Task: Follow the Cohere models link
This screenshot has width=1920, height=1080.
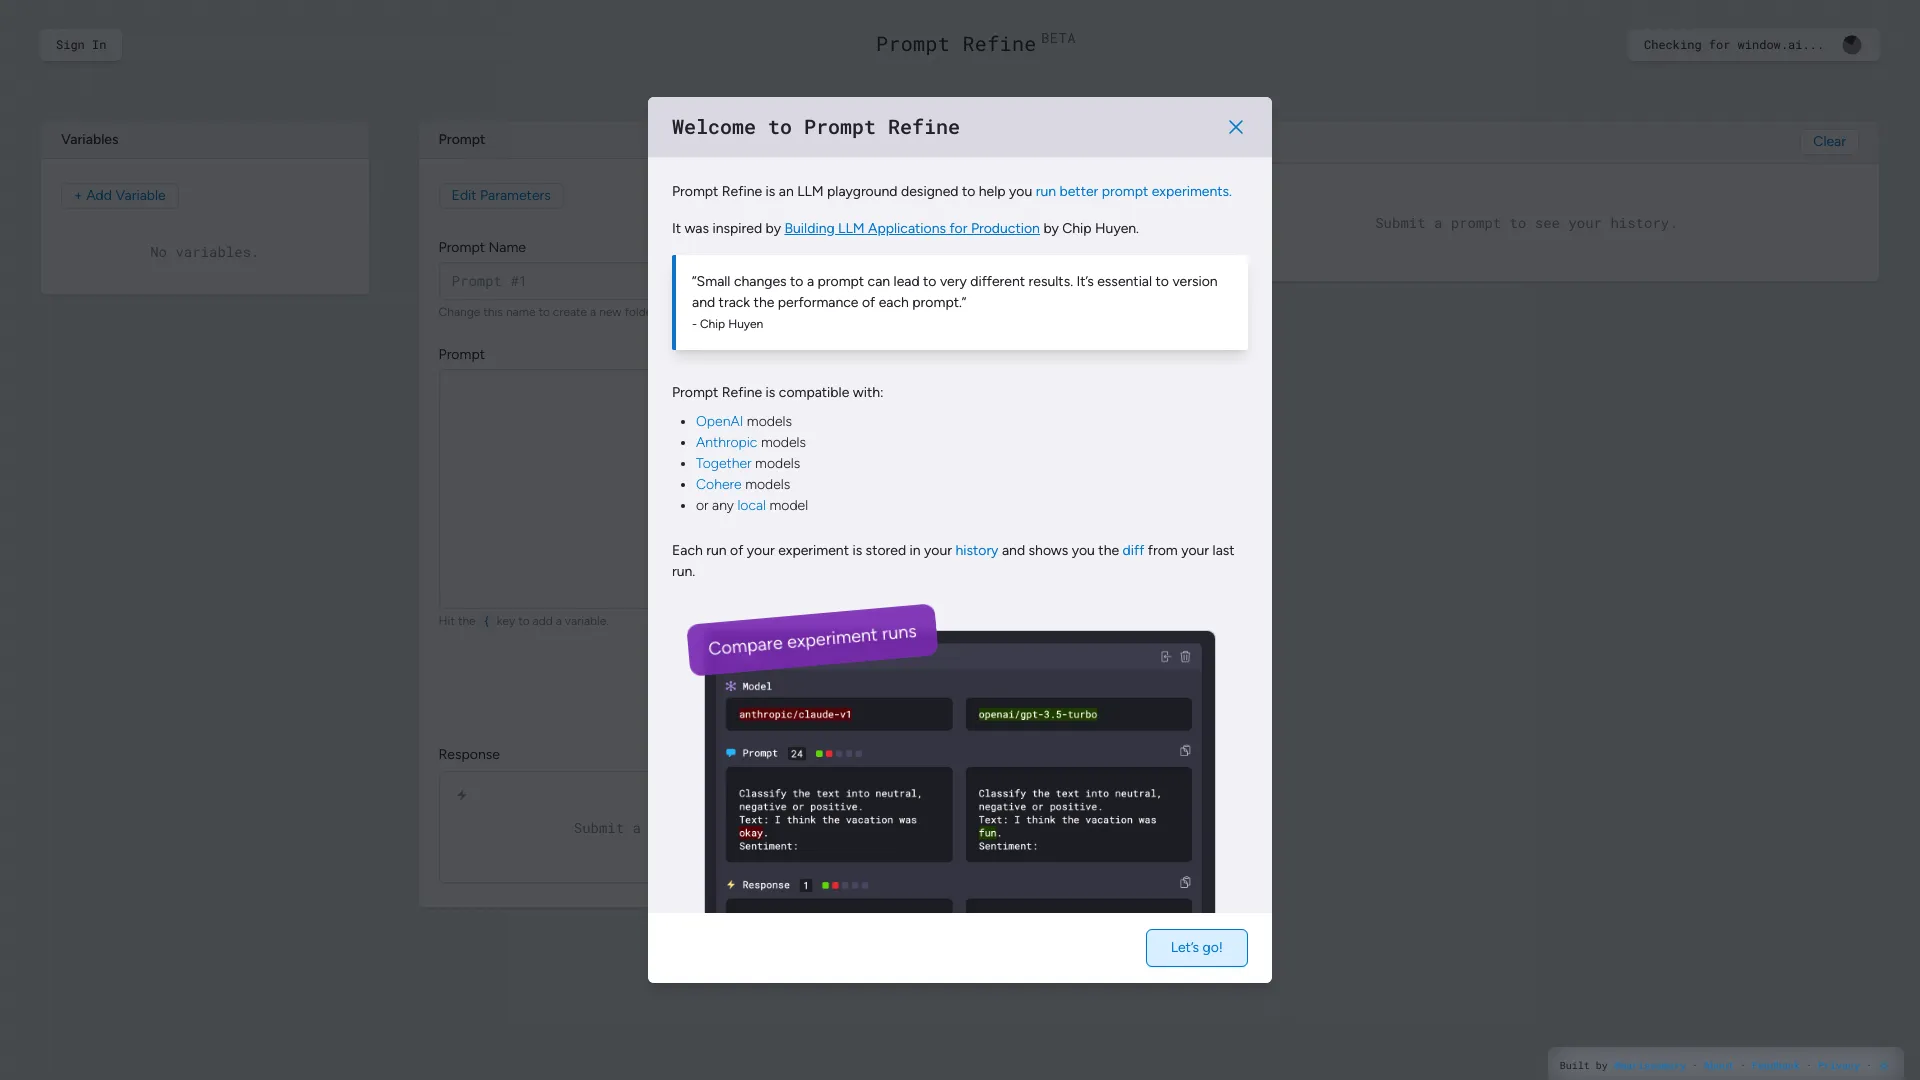Action: [718, 484]
